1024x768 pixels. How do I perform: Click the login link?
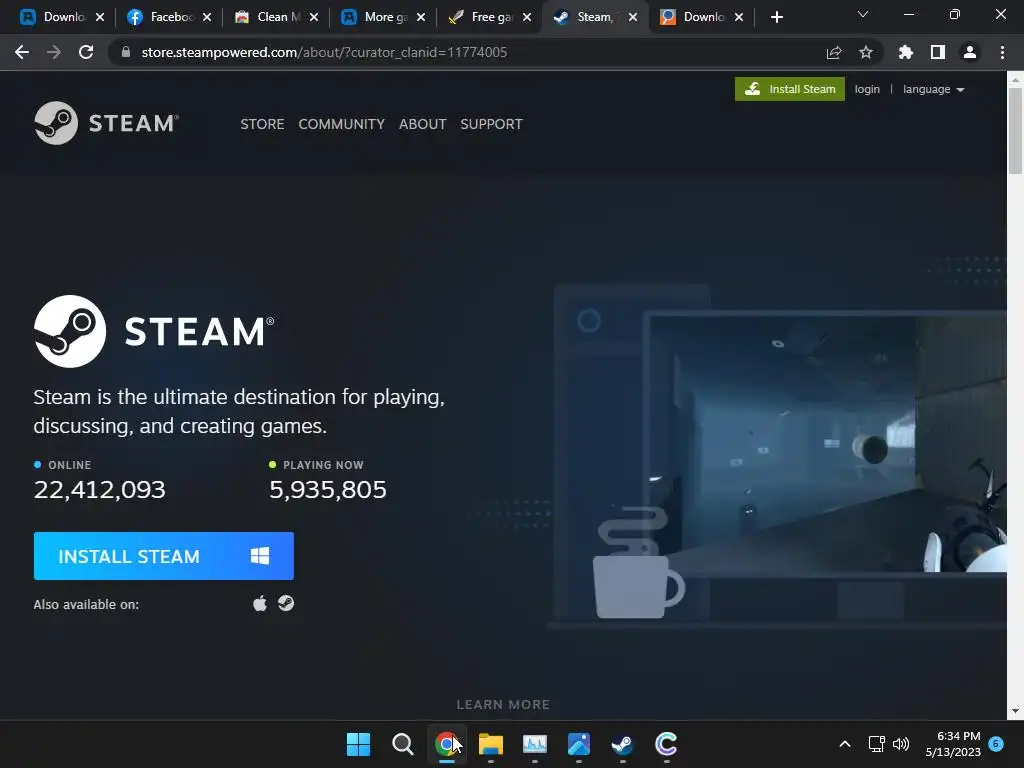[867, 89]
